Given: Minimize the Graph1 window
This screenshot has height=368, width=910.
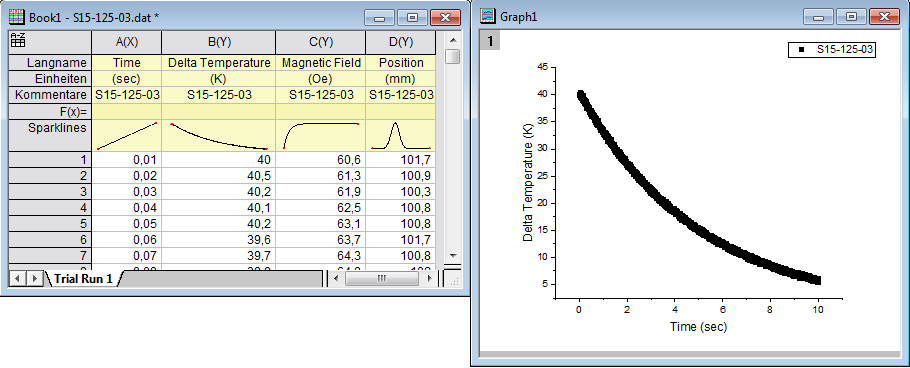Looking at the screenshot, I should coord(818,17).
